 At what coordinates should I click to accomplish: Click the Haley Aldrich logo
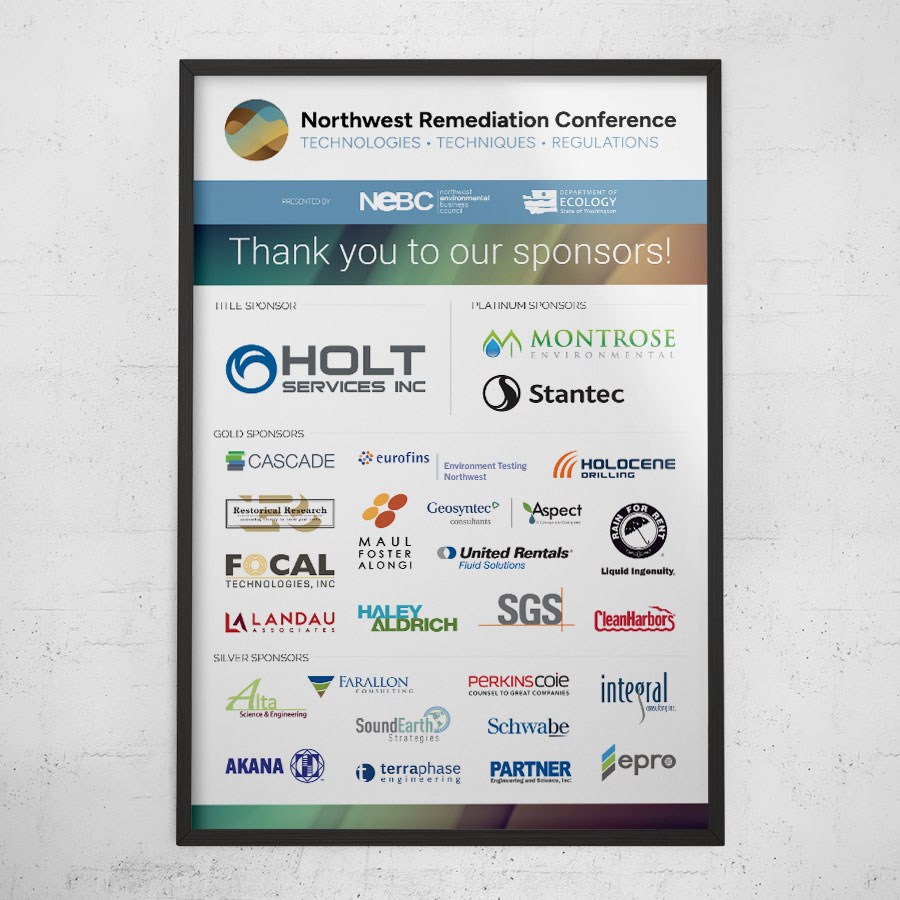coord(408,618)
